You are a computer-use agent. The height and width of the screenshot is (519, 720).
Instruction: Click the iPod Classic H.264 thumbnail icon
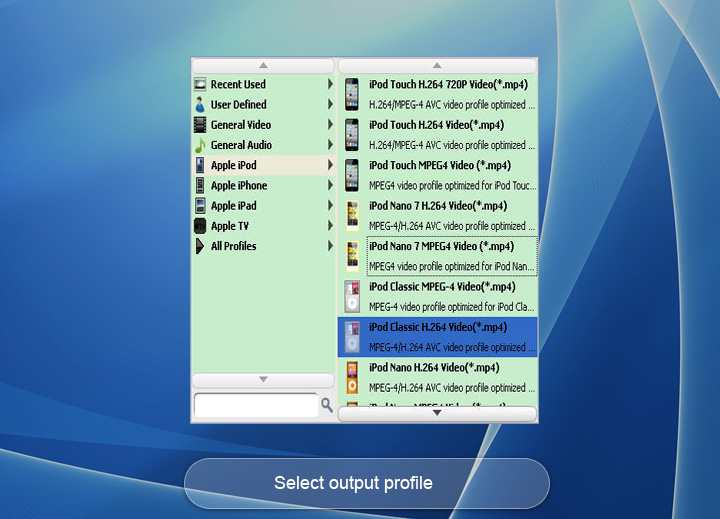click(x=351, y=337)
